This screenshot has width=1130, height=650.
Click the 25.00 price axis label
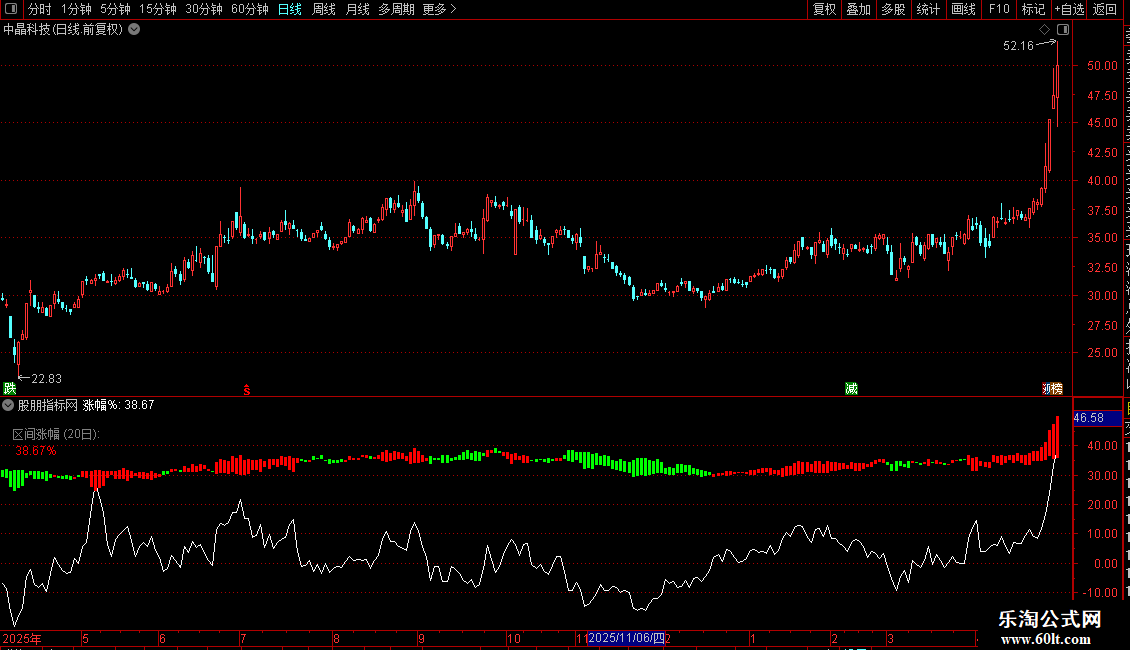tap(1102, 353)
